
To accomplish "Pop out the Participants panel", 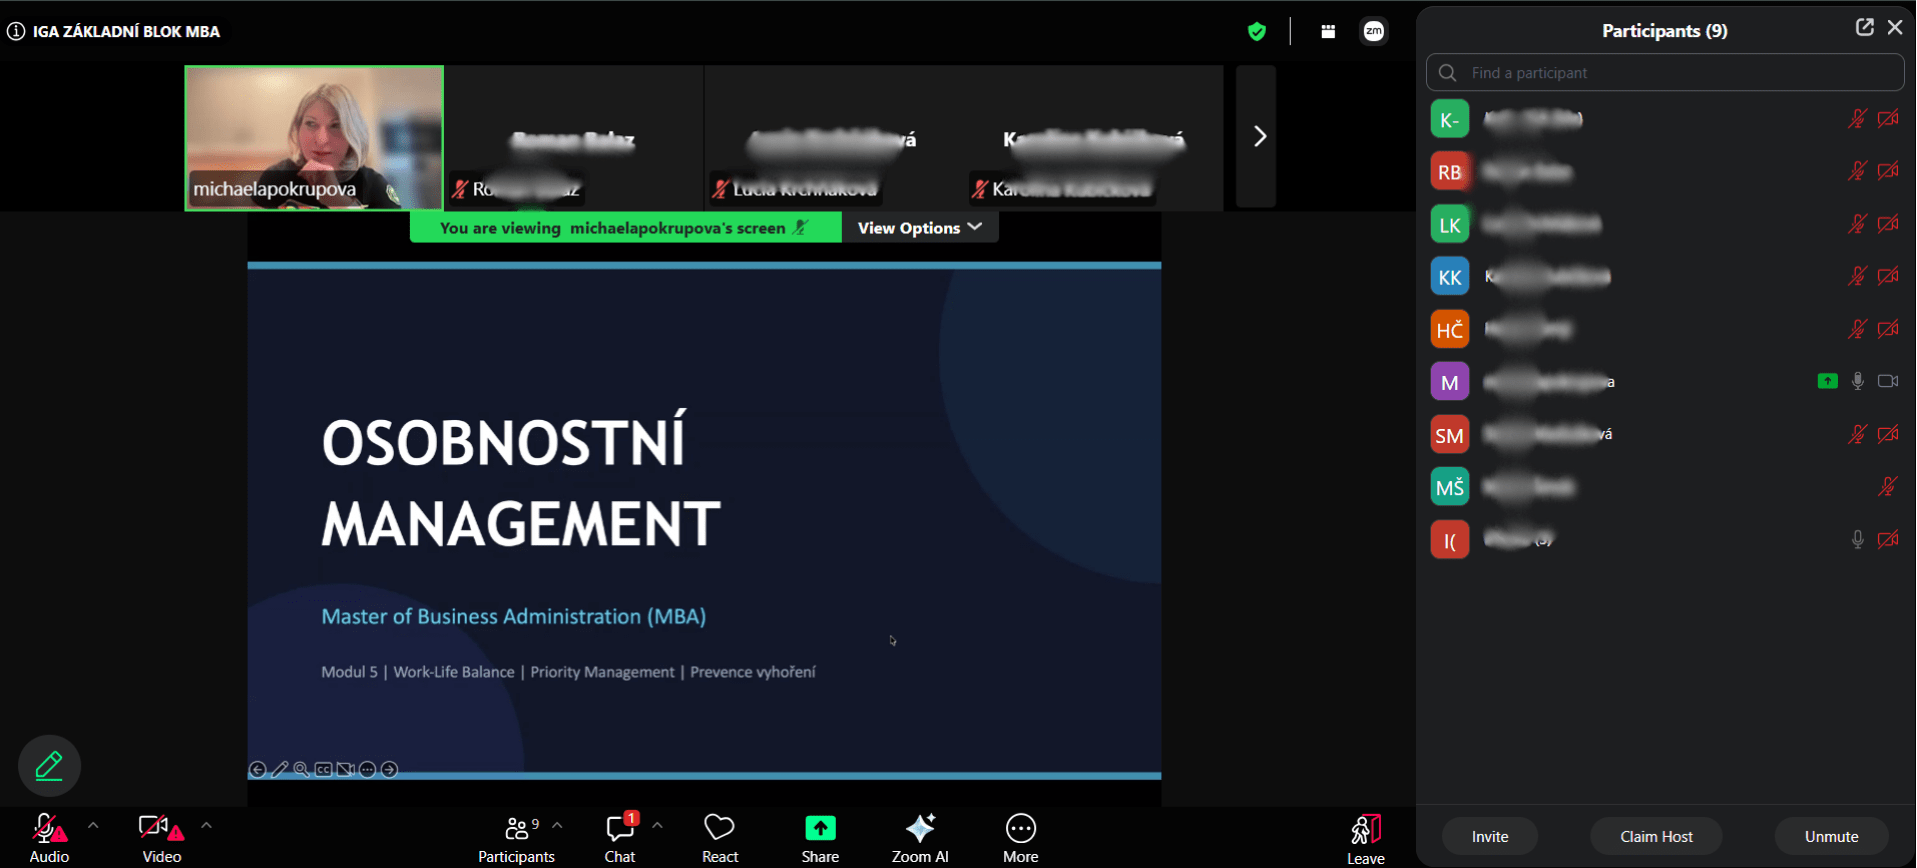I will coord(1864,28).
